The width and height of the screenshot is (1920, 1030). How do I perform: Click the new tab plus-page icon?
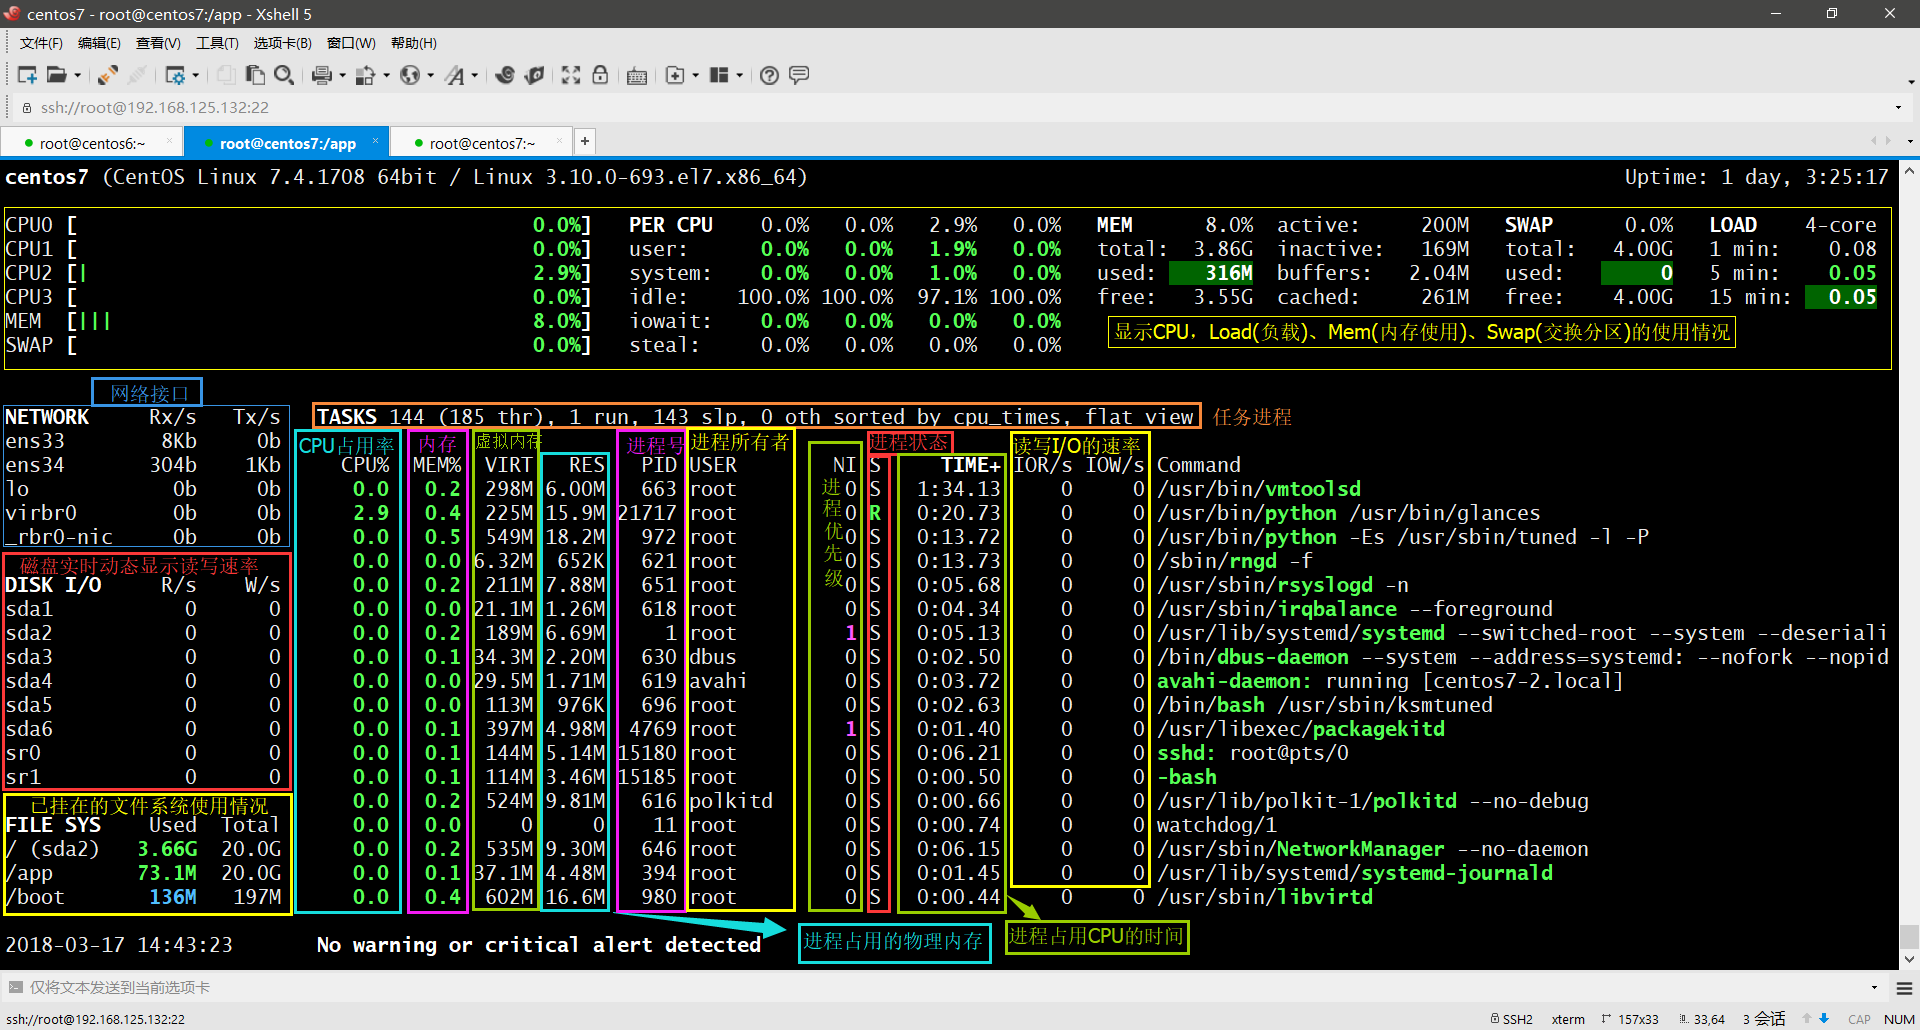675,75
